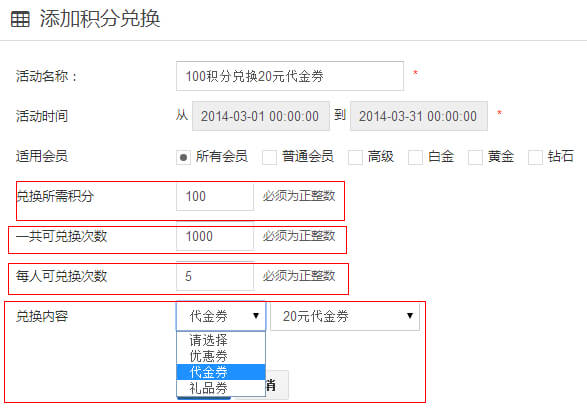Choose 请选择 in the dropdown list
The height and width of the screenshot is (417, 587).
[221, 340]
